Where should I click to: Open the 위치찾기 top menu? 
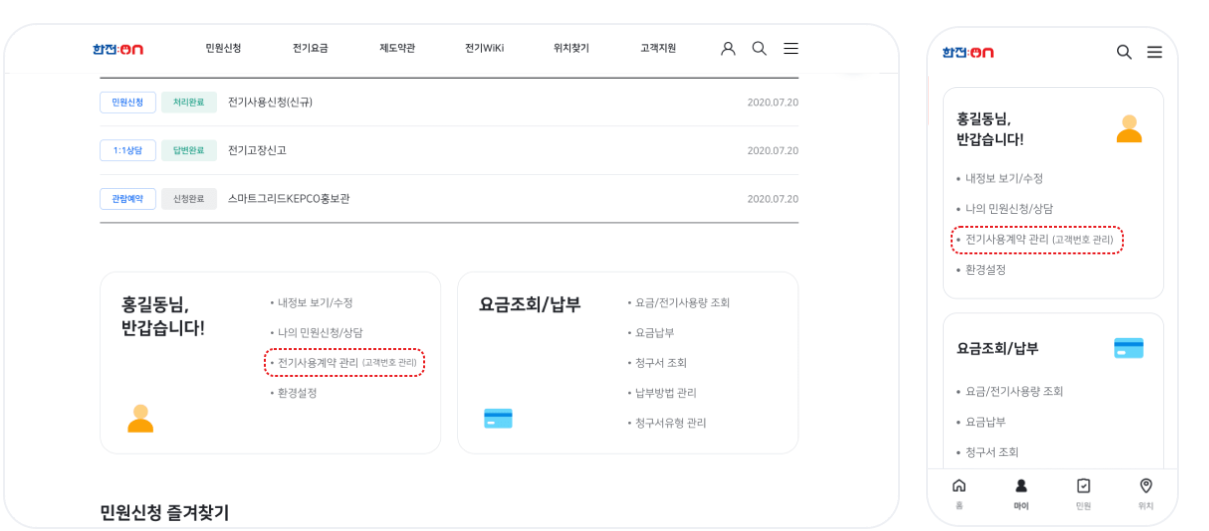point(571,48)
